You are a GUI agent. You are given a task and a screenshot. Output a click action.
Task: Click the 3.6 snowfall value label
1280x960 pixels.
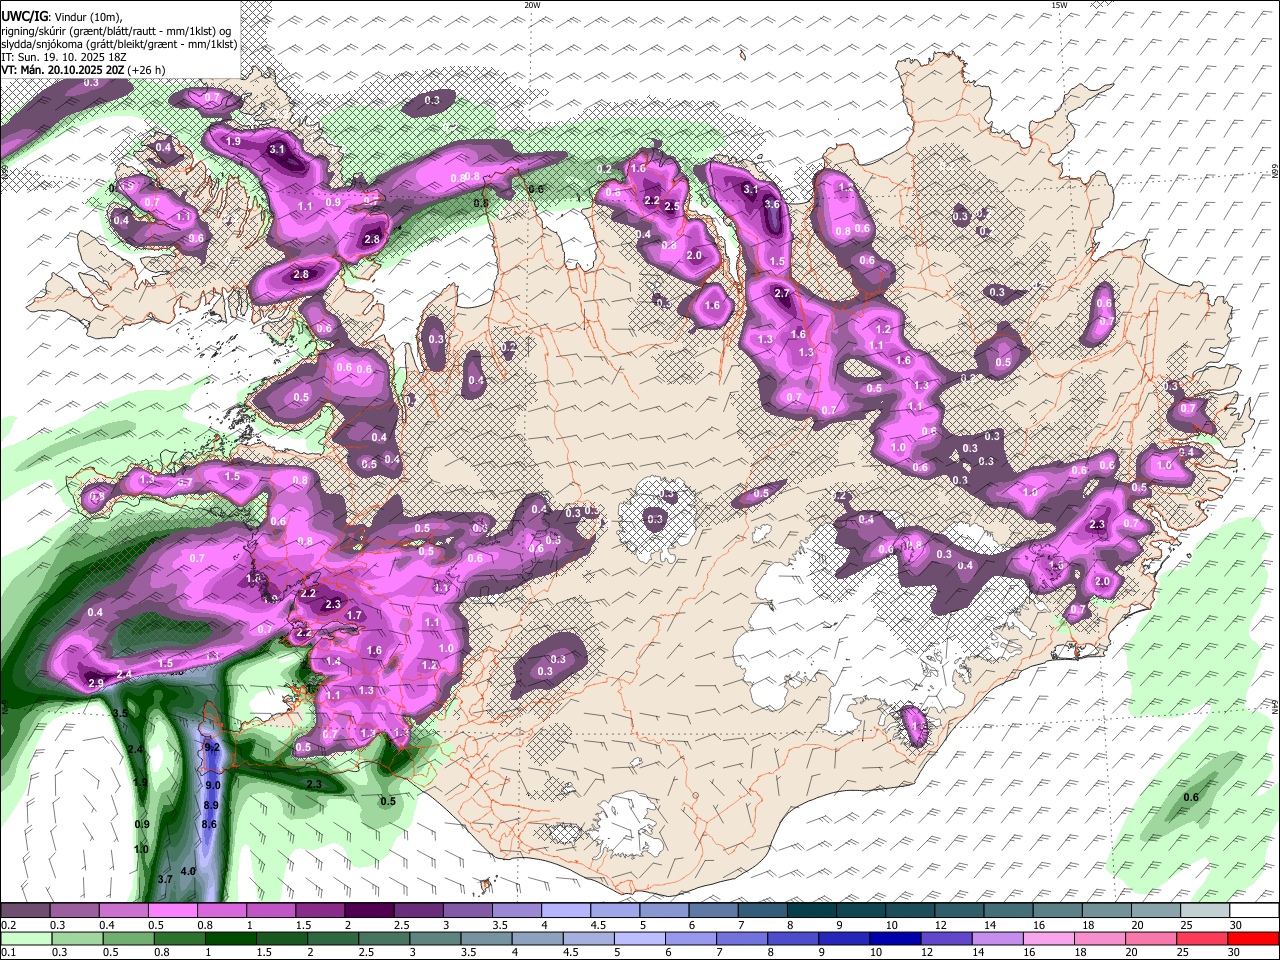[771, 204]
